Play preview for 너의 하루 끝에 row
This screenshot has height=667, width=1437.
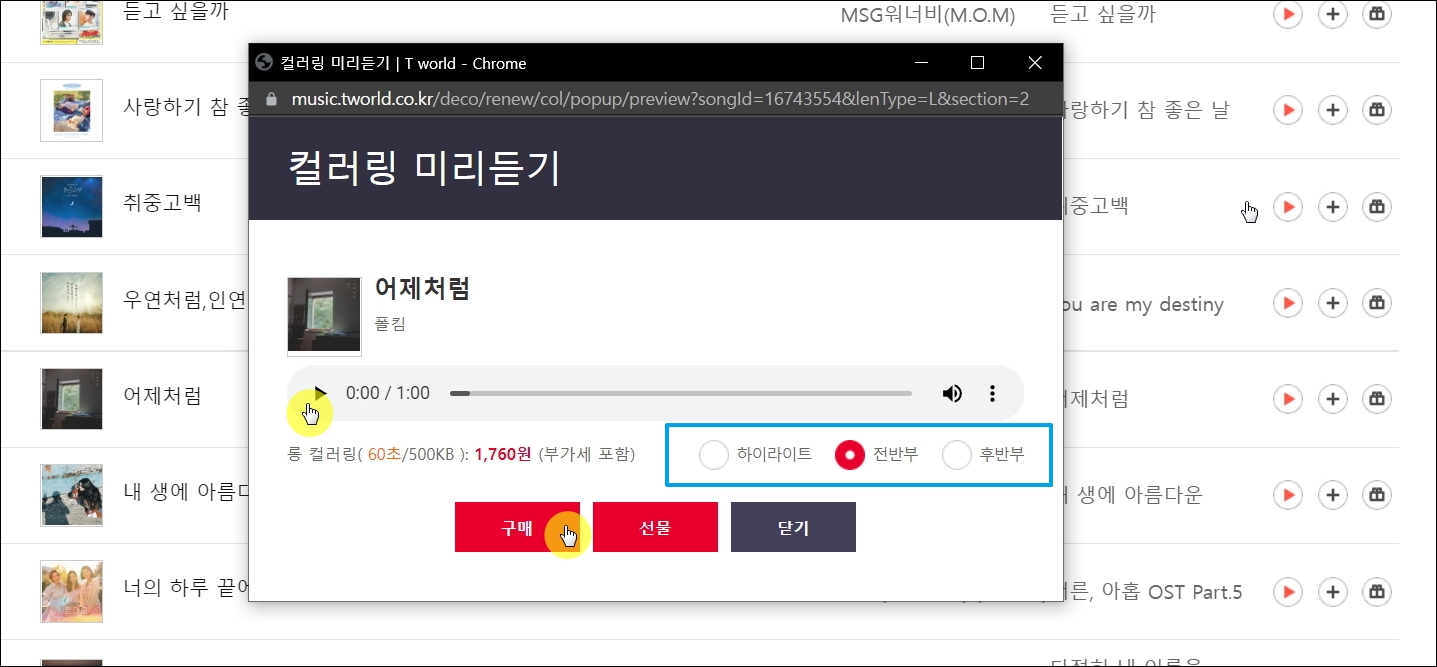(1288, 592)
